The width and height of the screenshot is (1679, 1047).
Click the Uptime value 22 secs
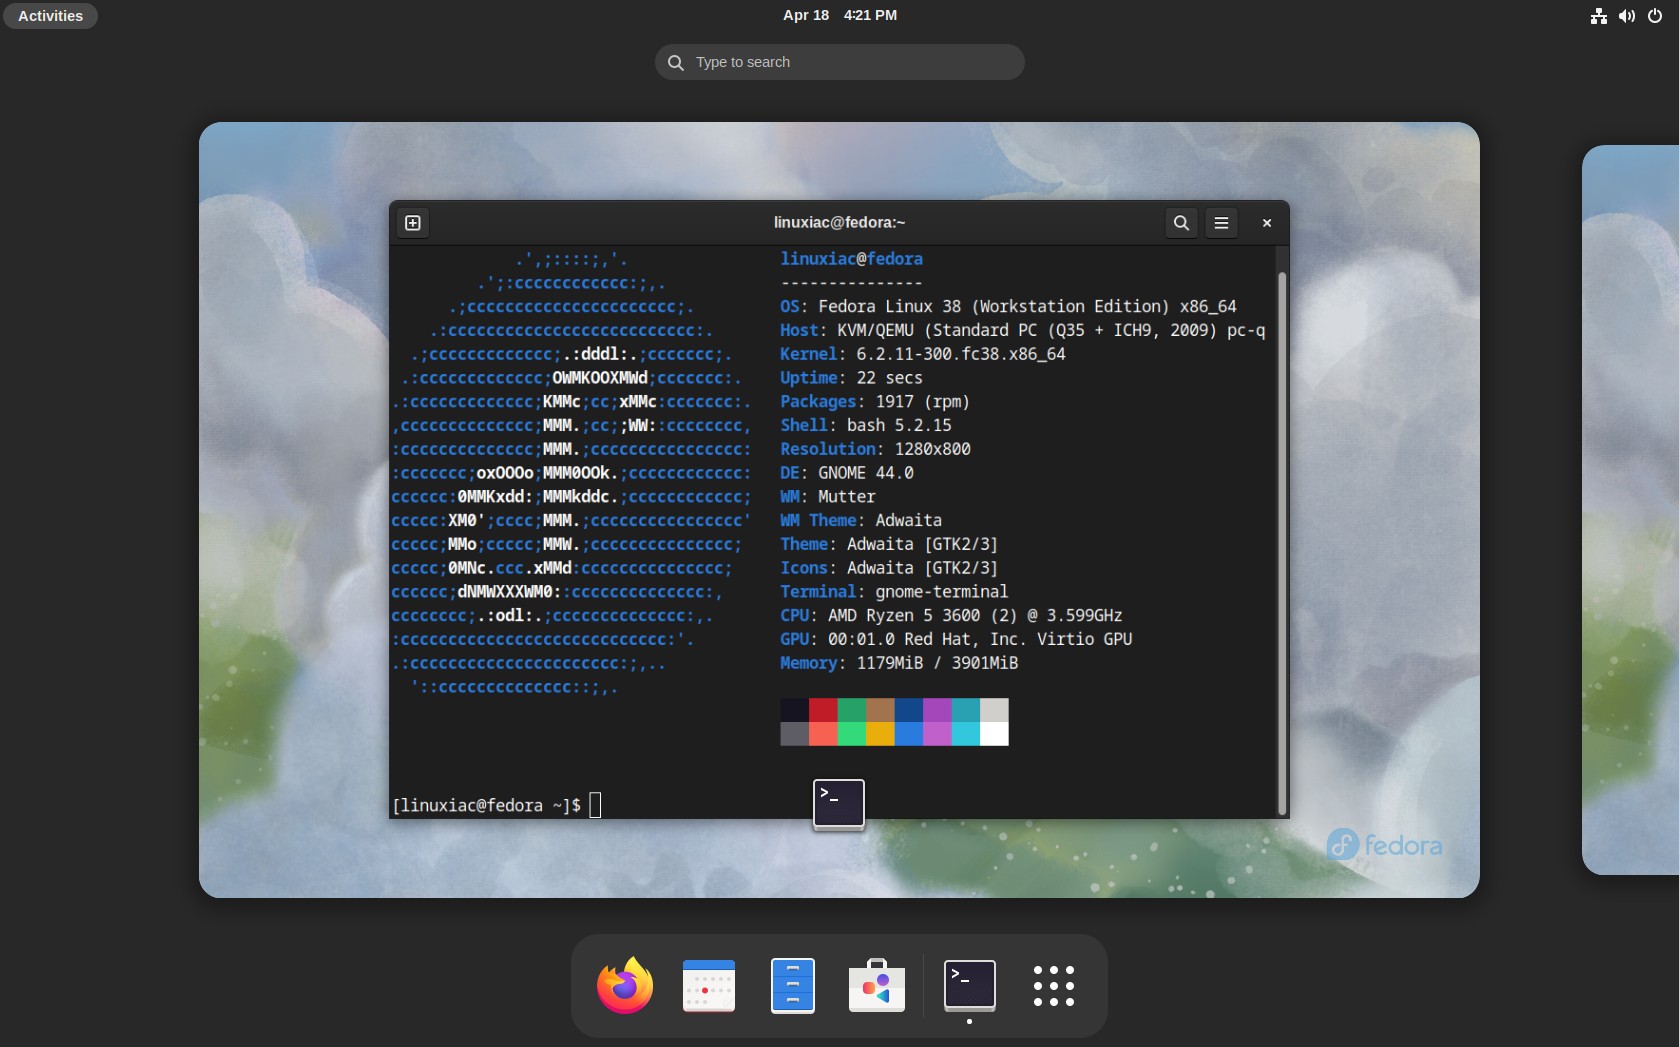[x=889, y=378]
